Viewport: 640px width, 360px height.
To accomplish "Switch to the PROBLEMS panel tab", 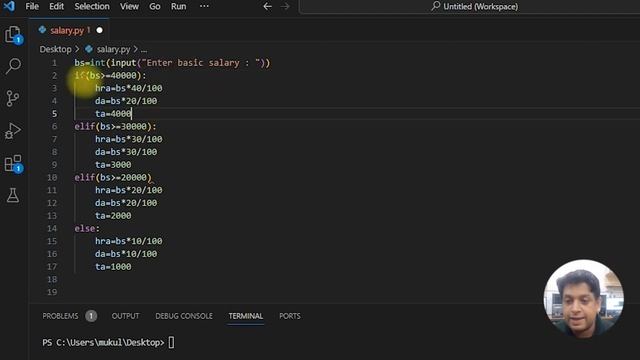I will pyautogui.click(x=60, y=316).
